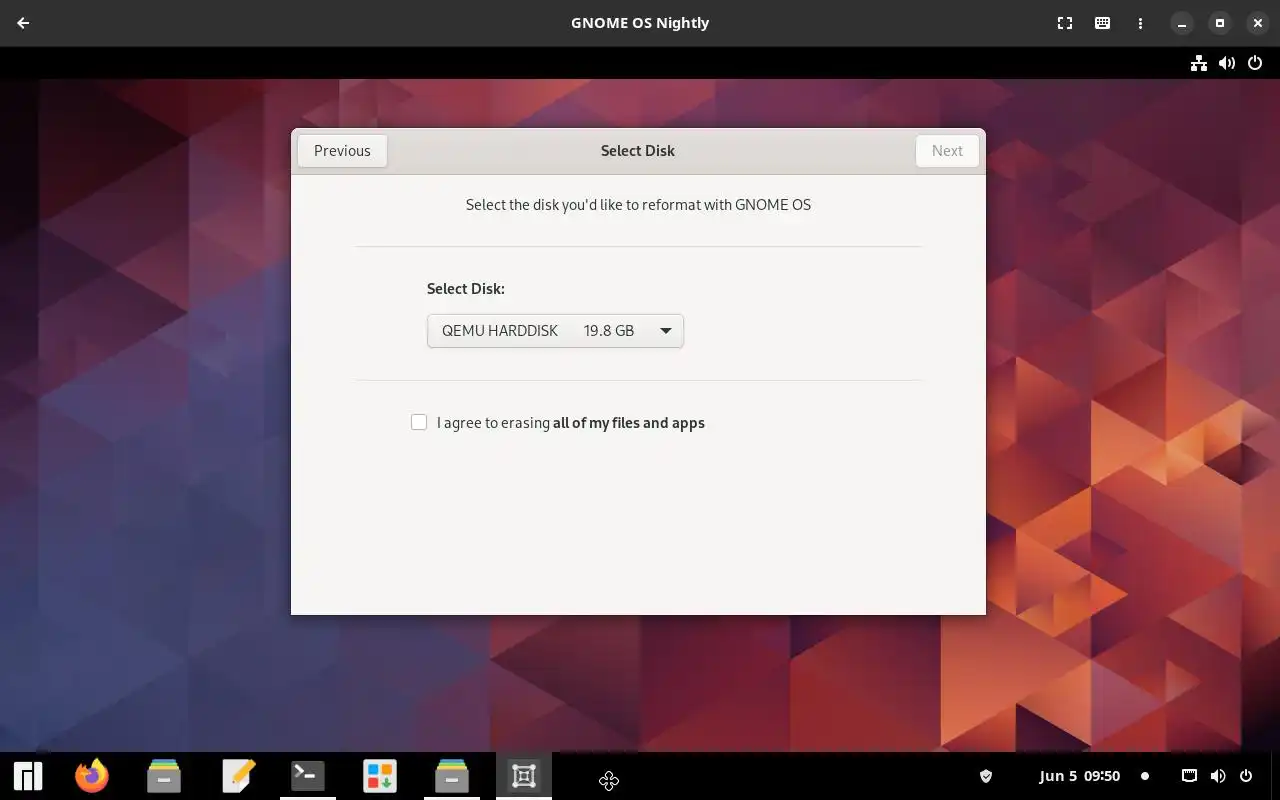Open the clock showing Jun 5 09:50
Viewport: 1280px width, 800px height.
1080,776
